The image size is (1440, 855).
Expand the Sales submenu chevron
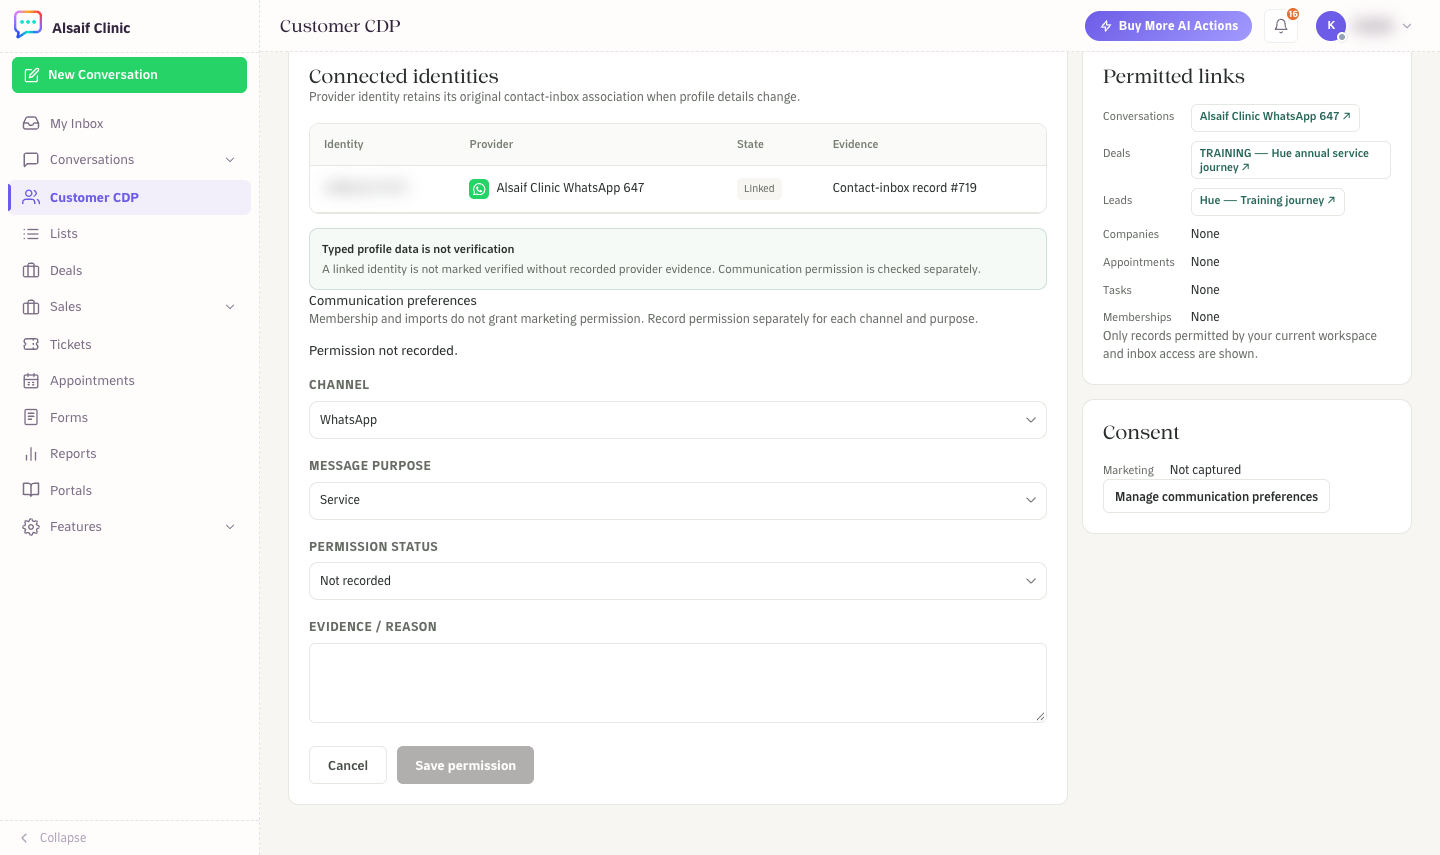coord(230,307)
